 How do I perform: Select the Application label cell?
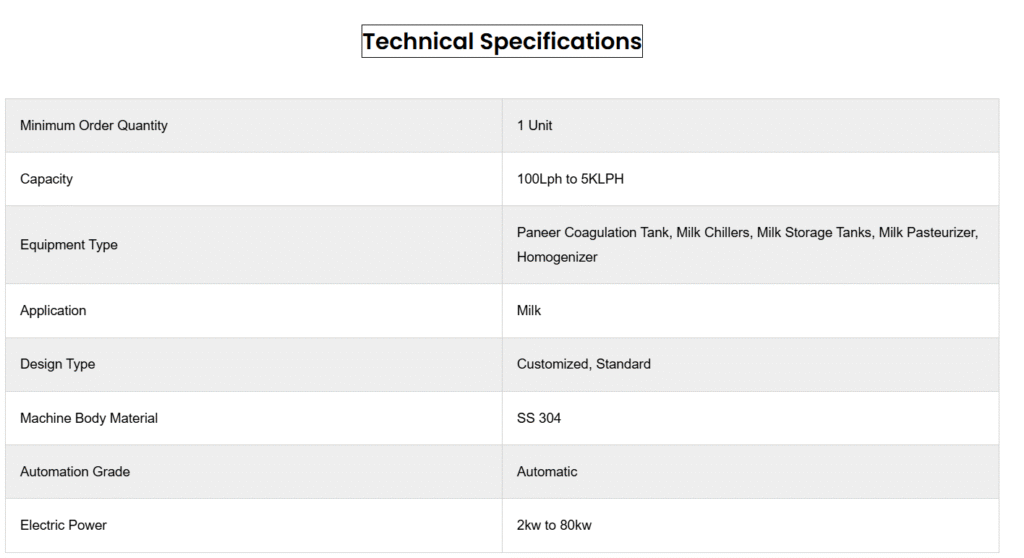pyautogui.click(x=53, y=311)
